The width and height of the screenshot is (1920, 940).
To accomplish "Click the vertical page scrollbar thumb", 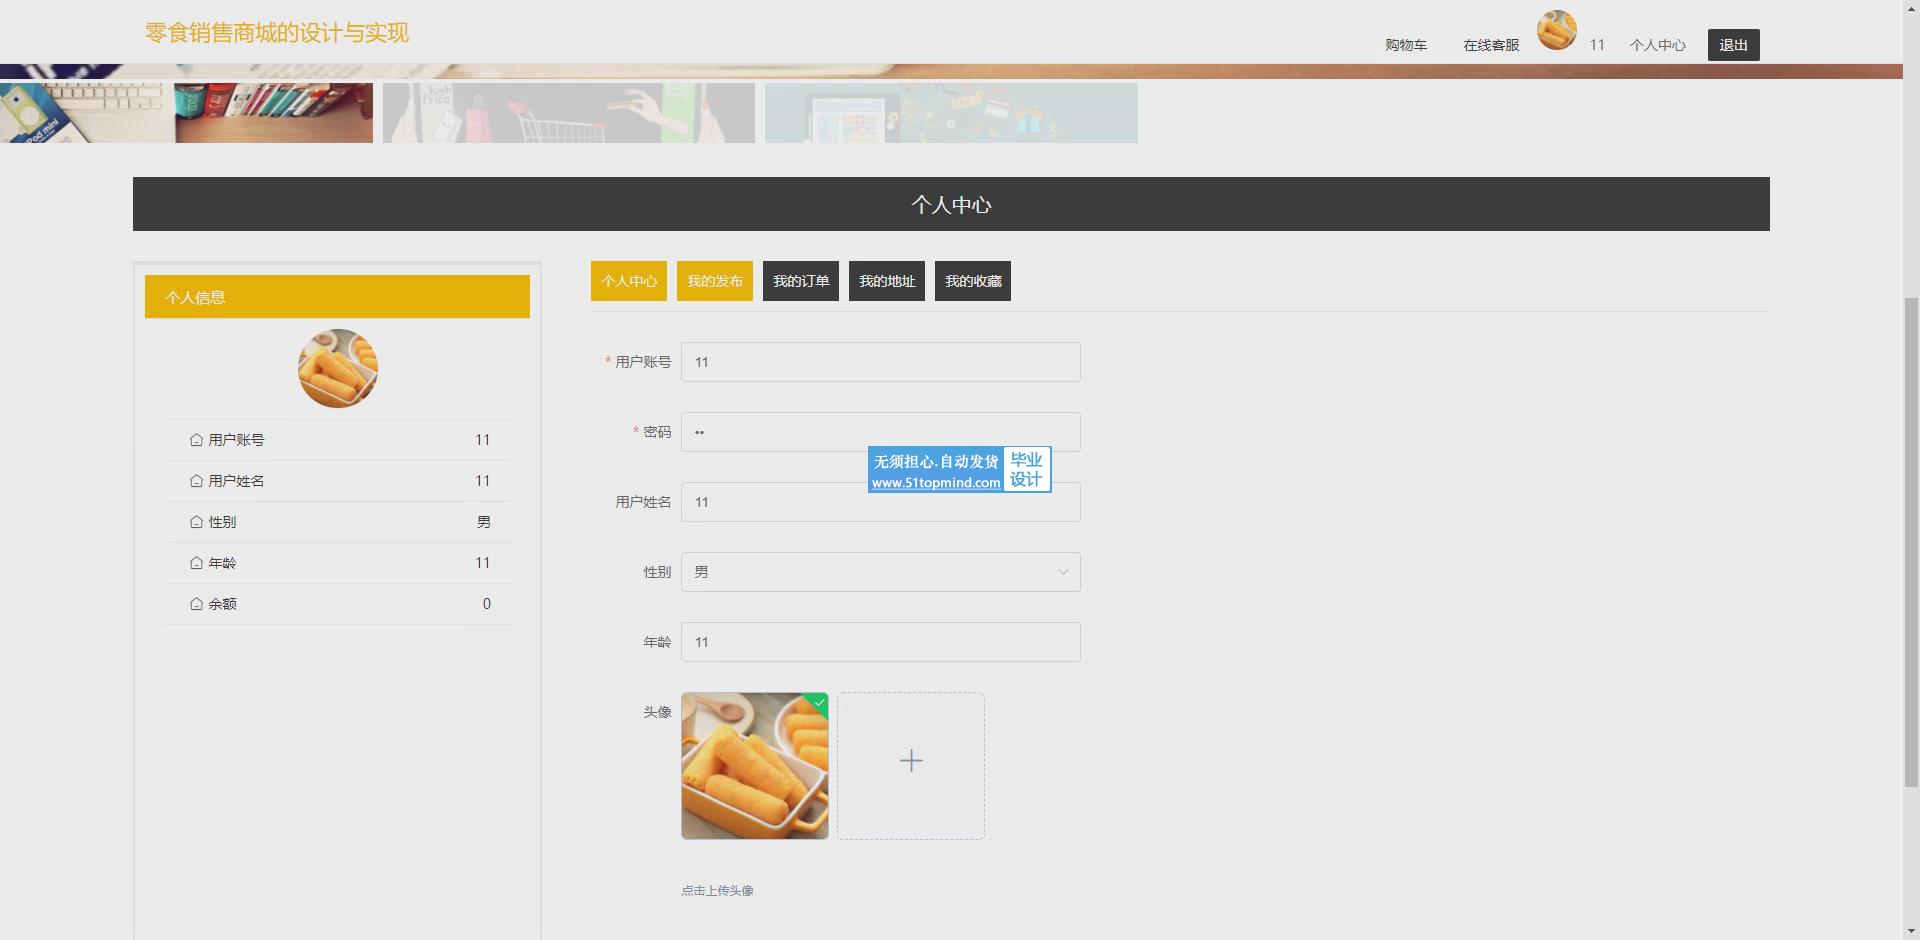I will tap(1911, 542).
